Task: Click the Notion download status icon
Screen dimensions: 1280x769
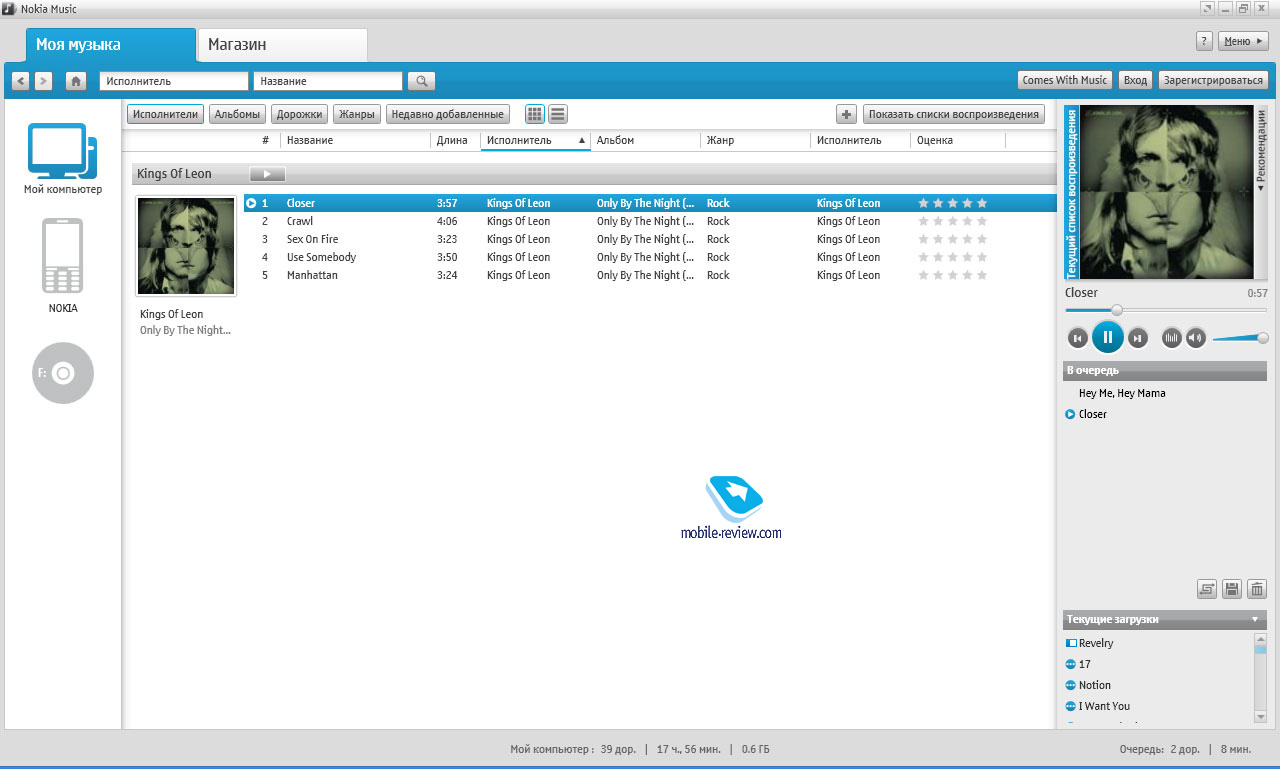Action: [x=1071, y=685]
